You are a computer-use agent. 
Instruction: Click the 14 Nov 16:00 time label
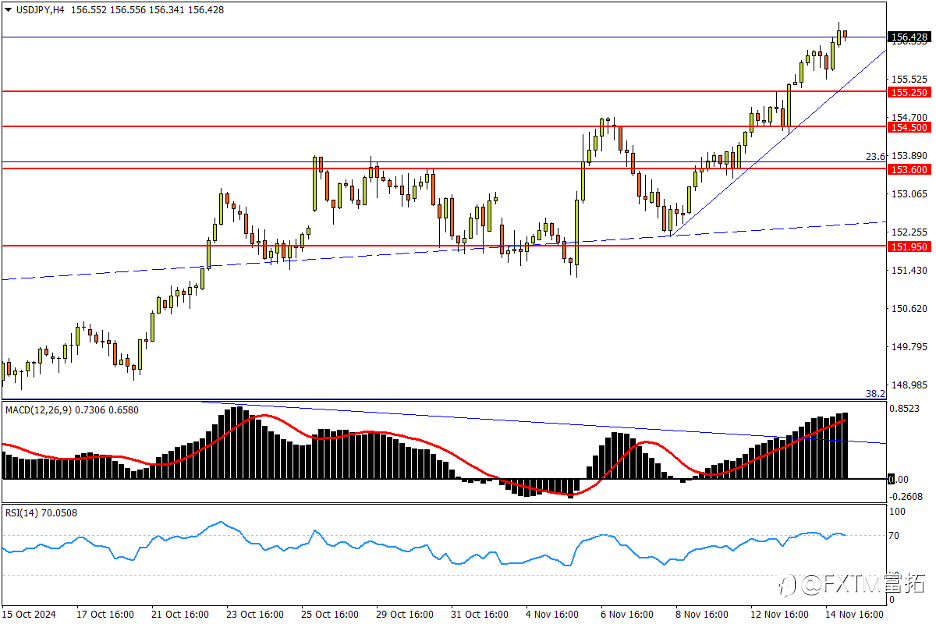click(854, 614)
